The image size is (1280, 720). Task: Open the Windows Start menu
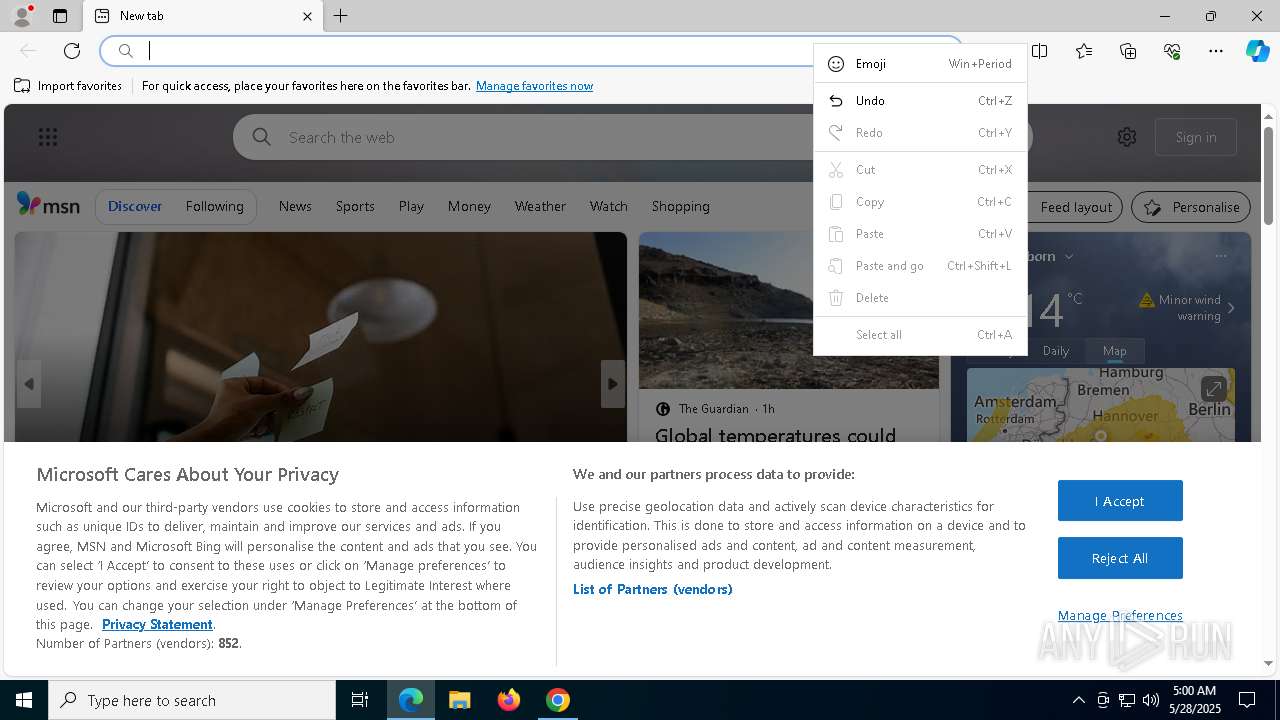coord(24,700)
